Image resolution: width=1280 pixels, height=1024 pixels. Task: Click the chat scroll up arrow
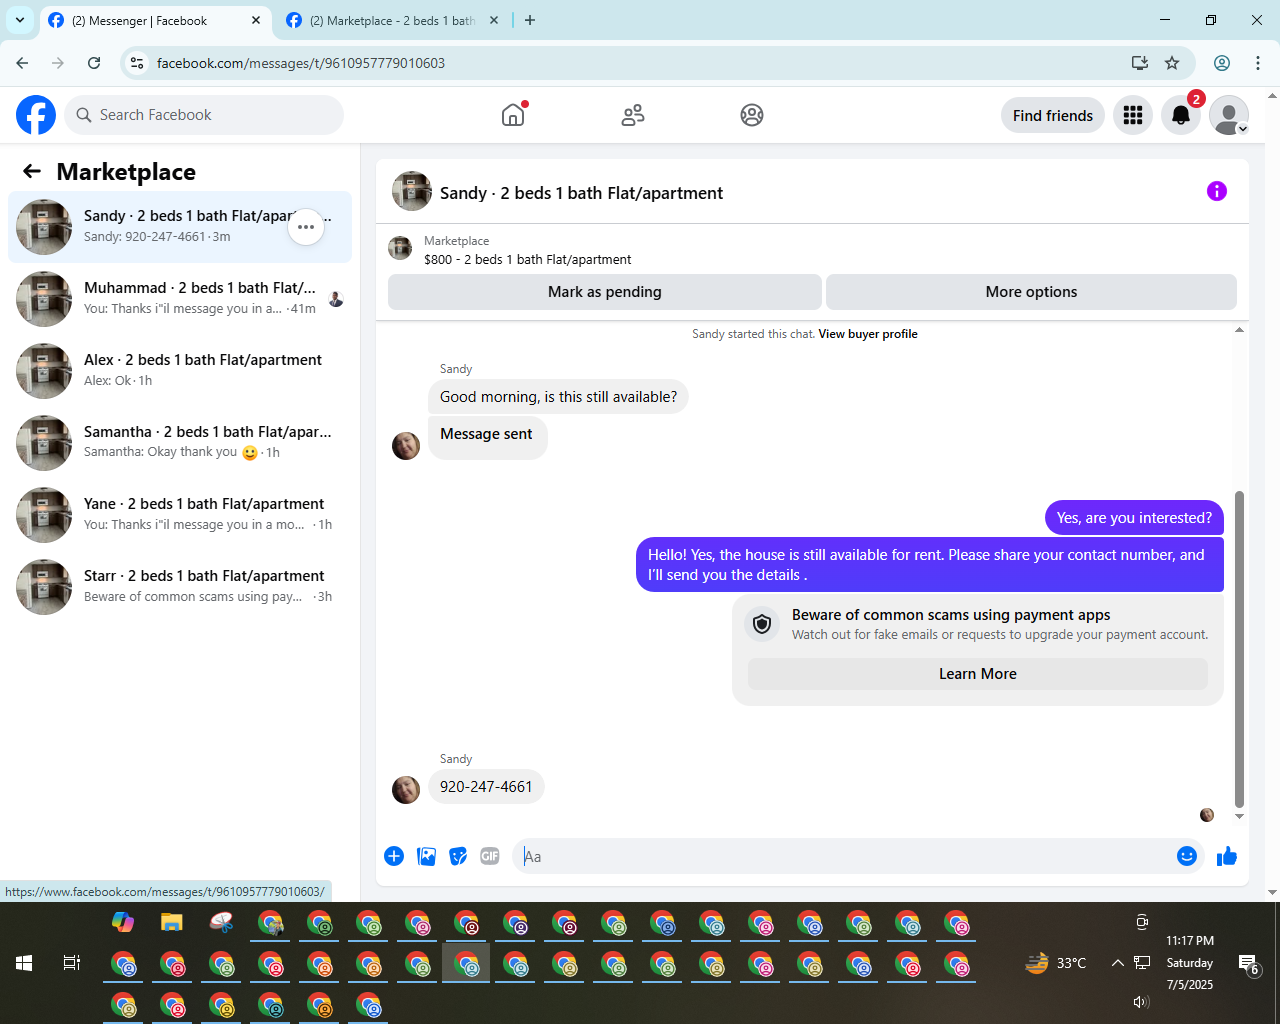pos(1240,330)
